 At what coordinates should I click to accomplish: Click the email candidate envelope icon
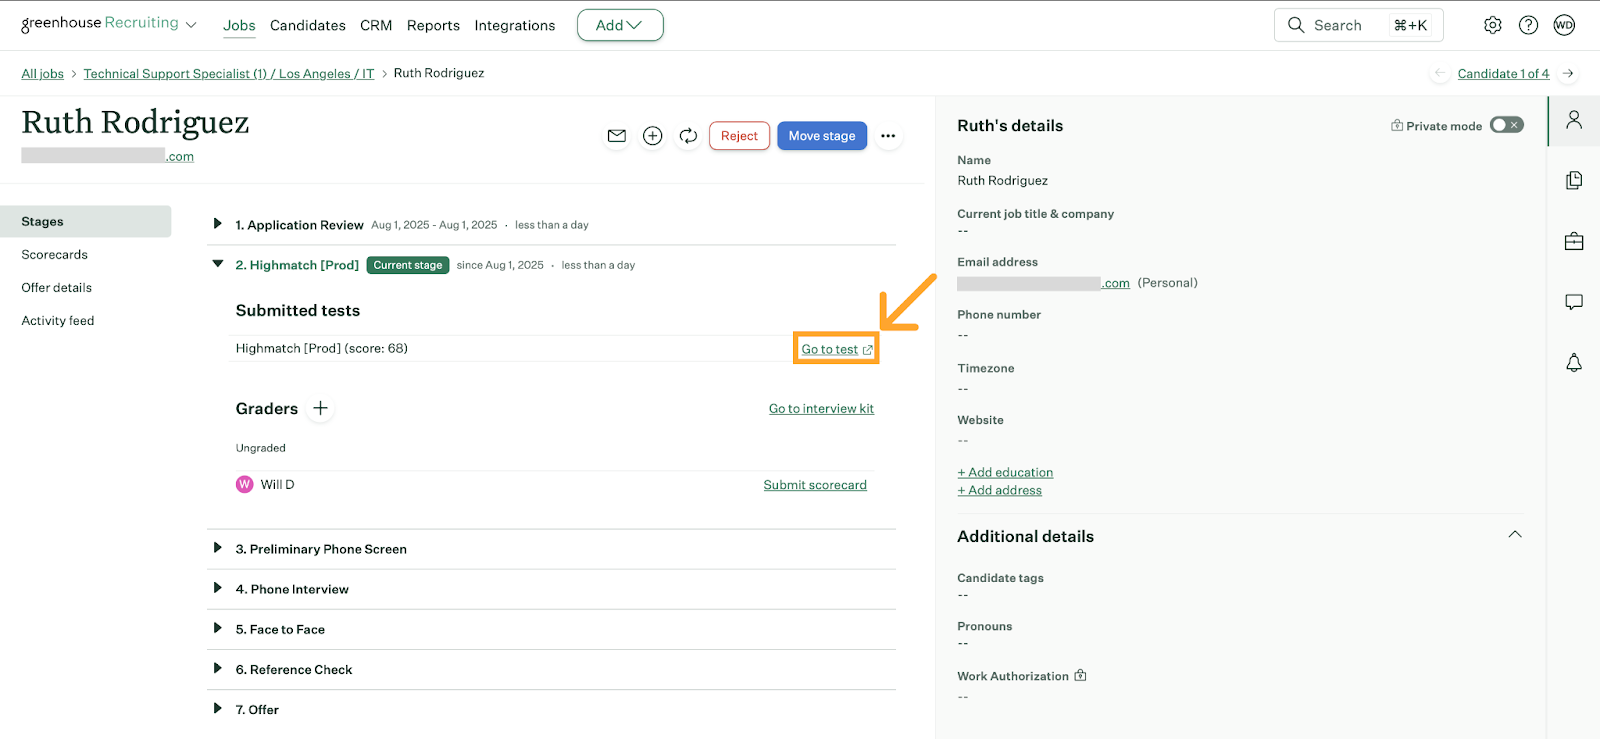[x=617, y=136]
